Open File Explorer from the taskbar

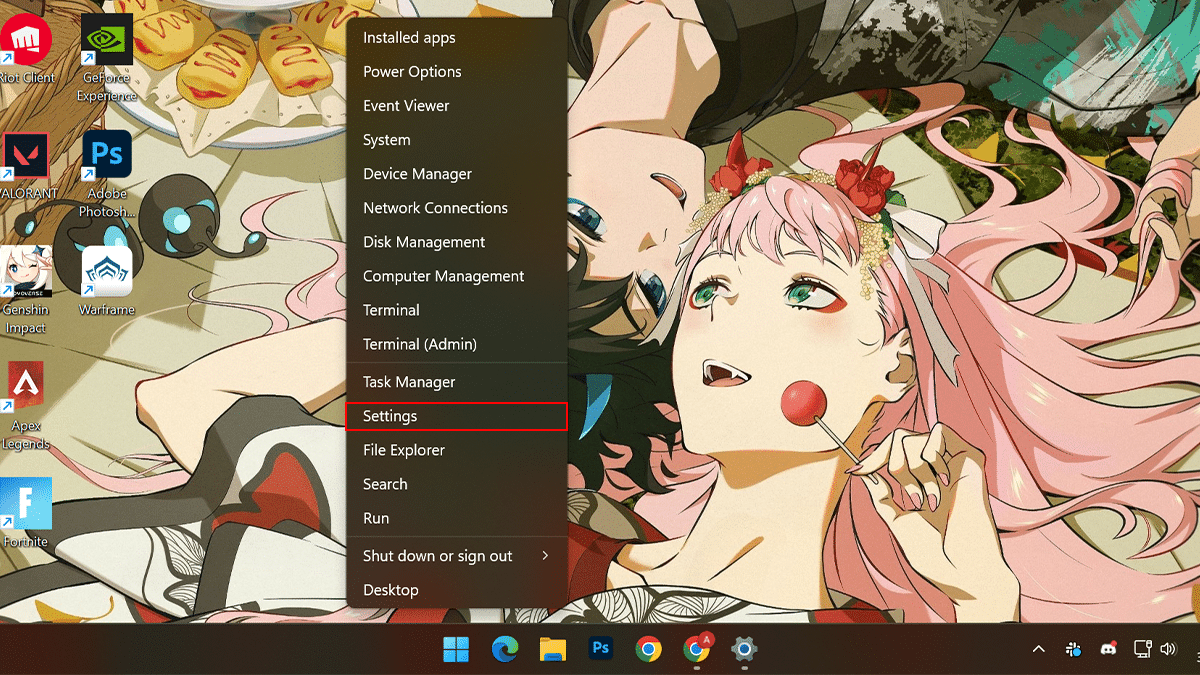point(553,649)
